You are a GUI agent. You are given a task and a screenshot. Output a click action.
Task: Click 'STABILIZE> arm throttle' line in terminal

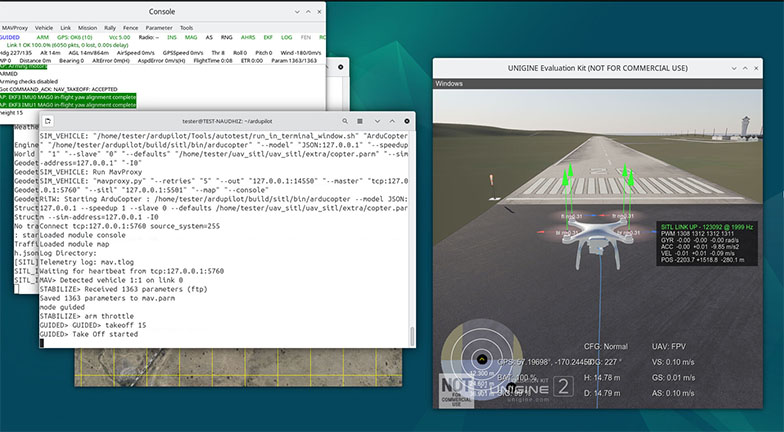click(x=86, y=316)
